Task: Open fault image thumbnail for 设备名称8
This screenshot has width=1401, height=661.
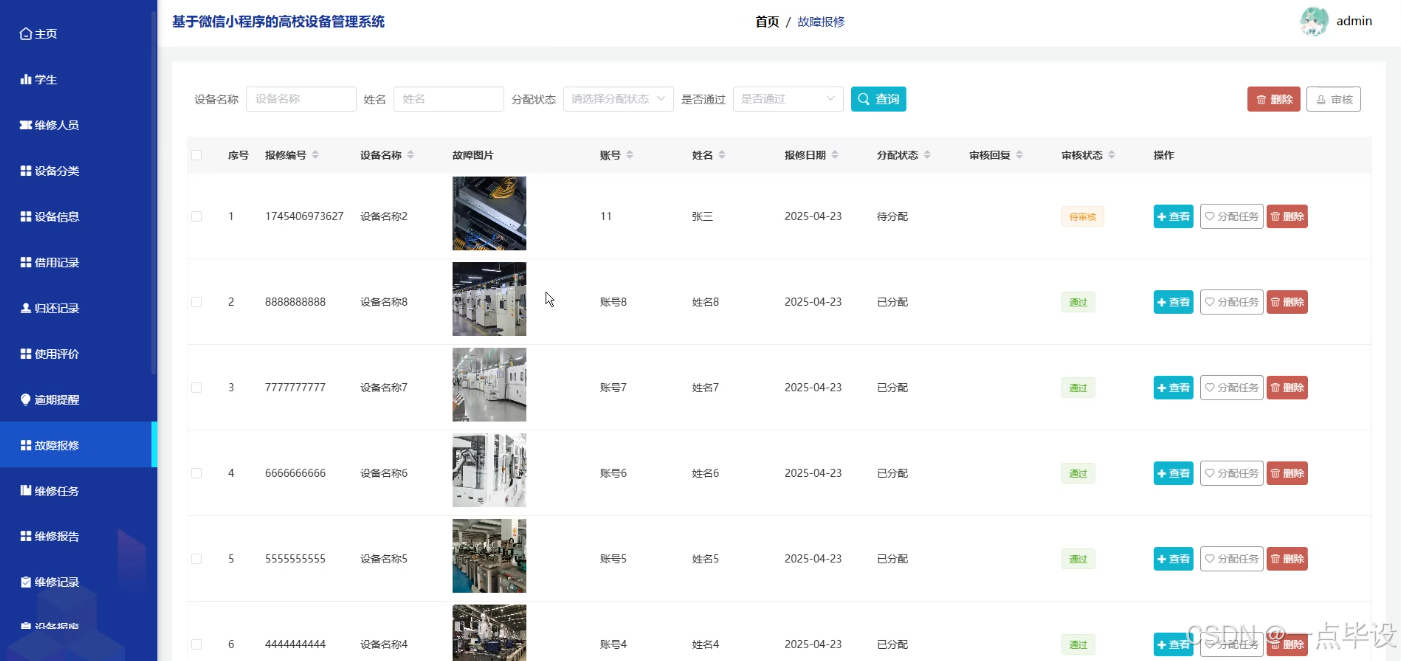Action: (x=489, y=299)
